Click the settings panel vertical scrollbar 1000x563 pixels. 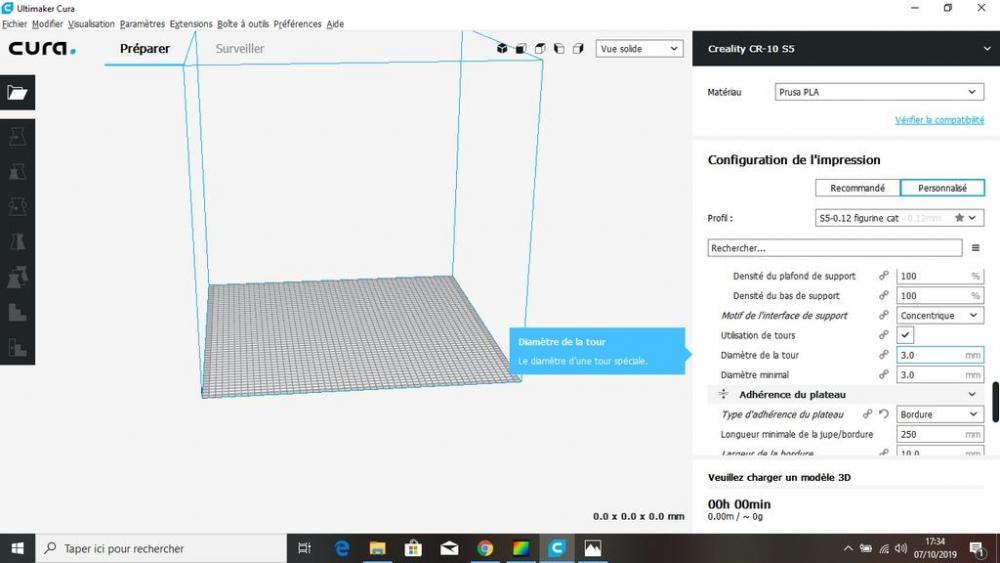(995, 402)
